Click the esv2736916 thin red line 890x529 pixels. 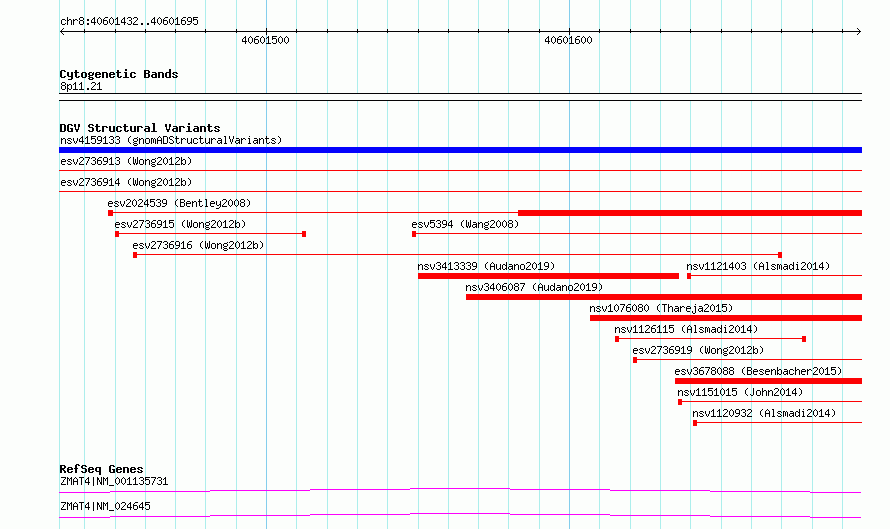(x=457, y=255)
